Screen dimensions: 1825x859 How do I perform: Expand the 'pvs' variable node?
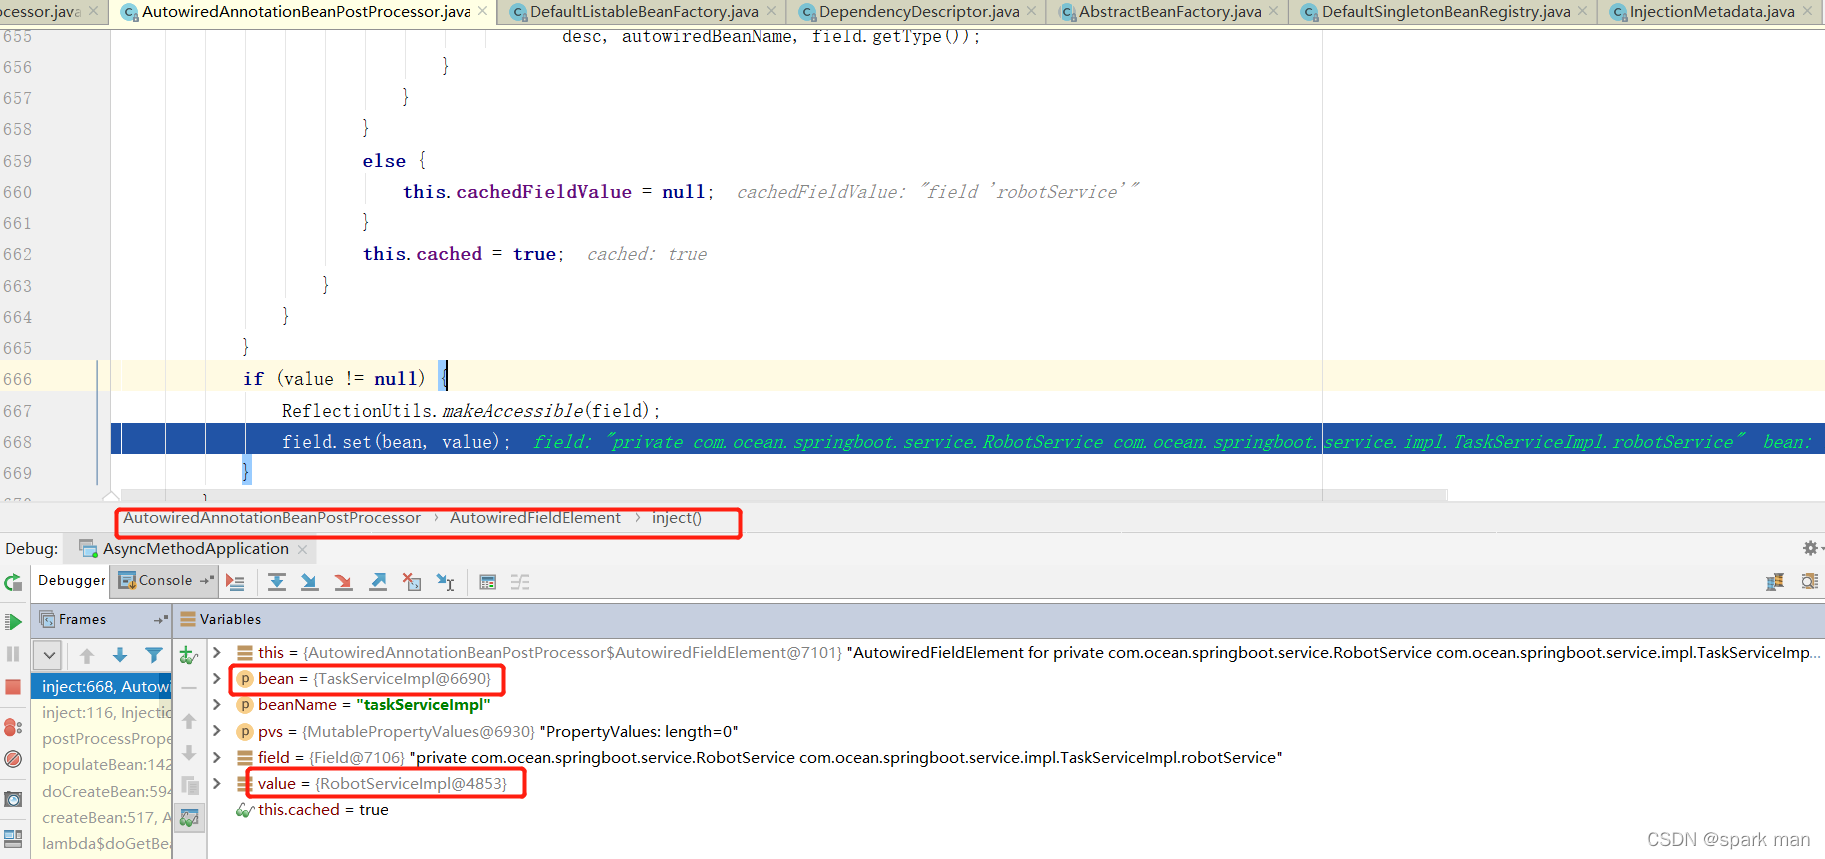[x=217, y=731]
